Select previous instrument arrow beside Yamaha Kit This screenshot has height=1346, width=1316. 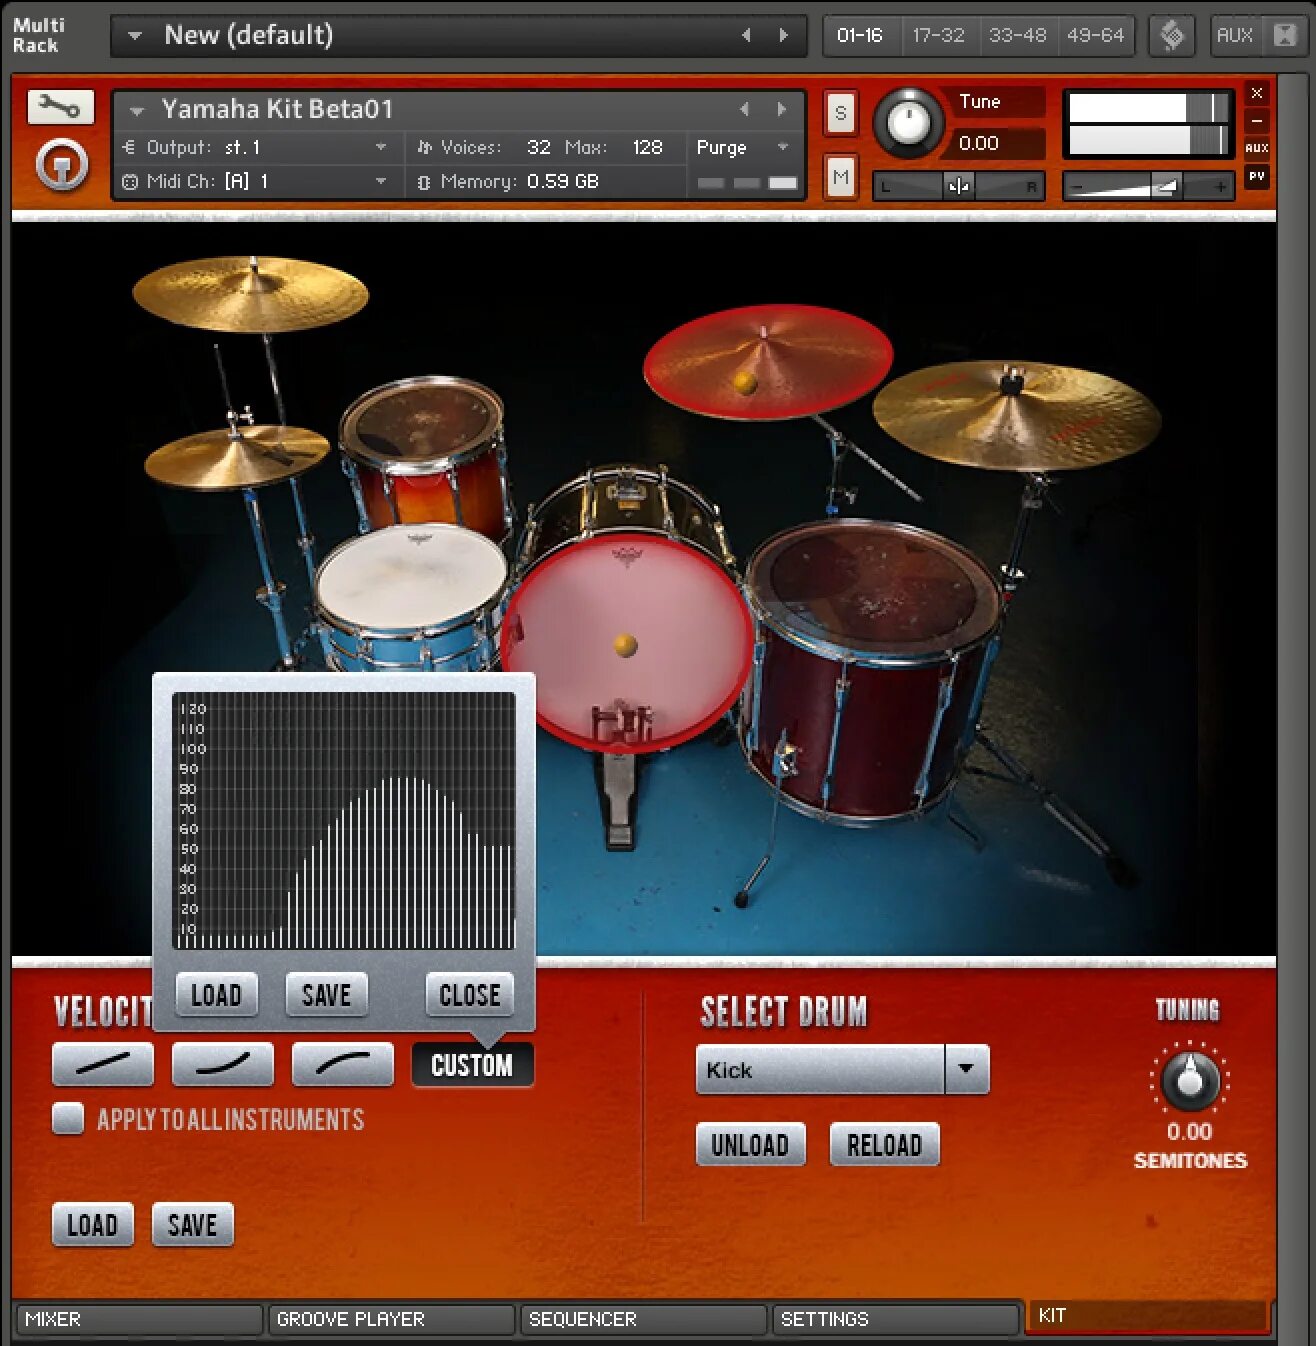(x=744, y=109)
